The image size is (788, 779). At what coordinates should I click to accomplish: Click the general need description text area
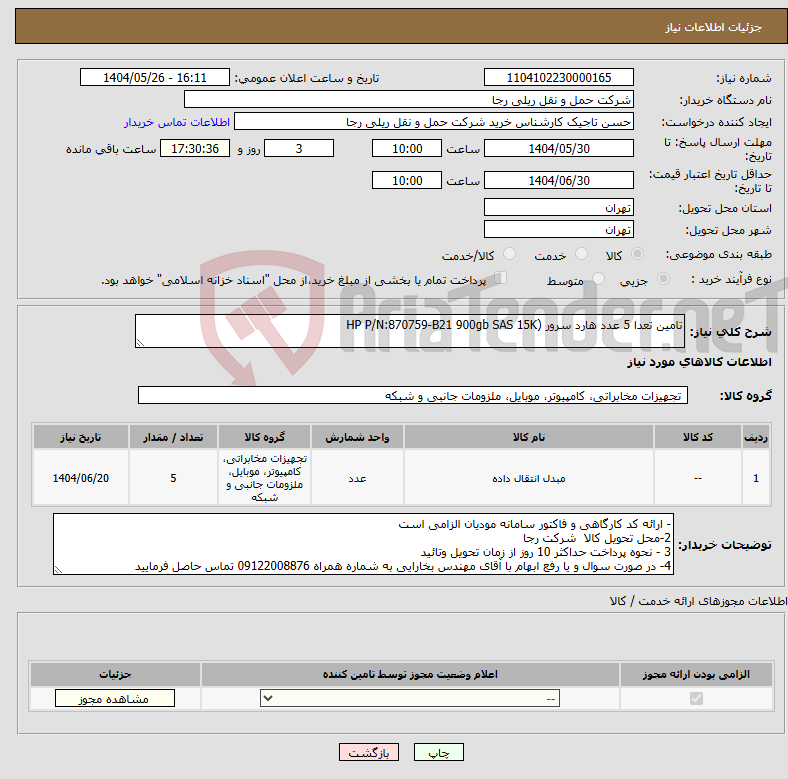pyautogui.click(x=410, y=331)
